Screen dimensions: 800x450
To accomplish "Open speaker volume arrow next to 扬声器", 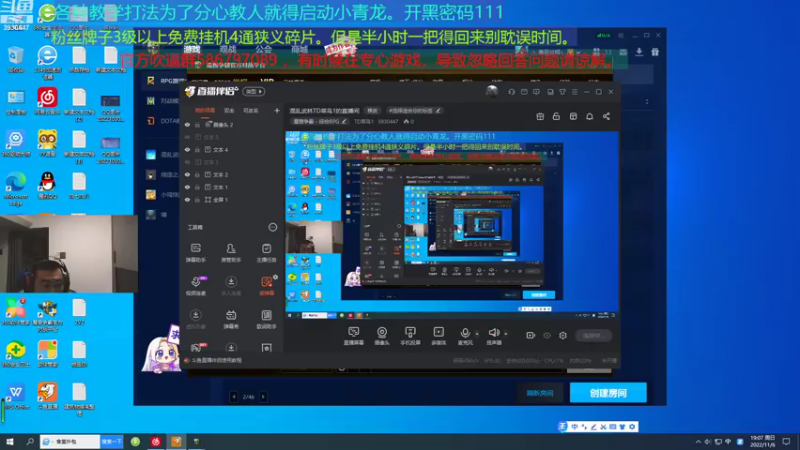I will pyautogui.click(x=506, y=334).
